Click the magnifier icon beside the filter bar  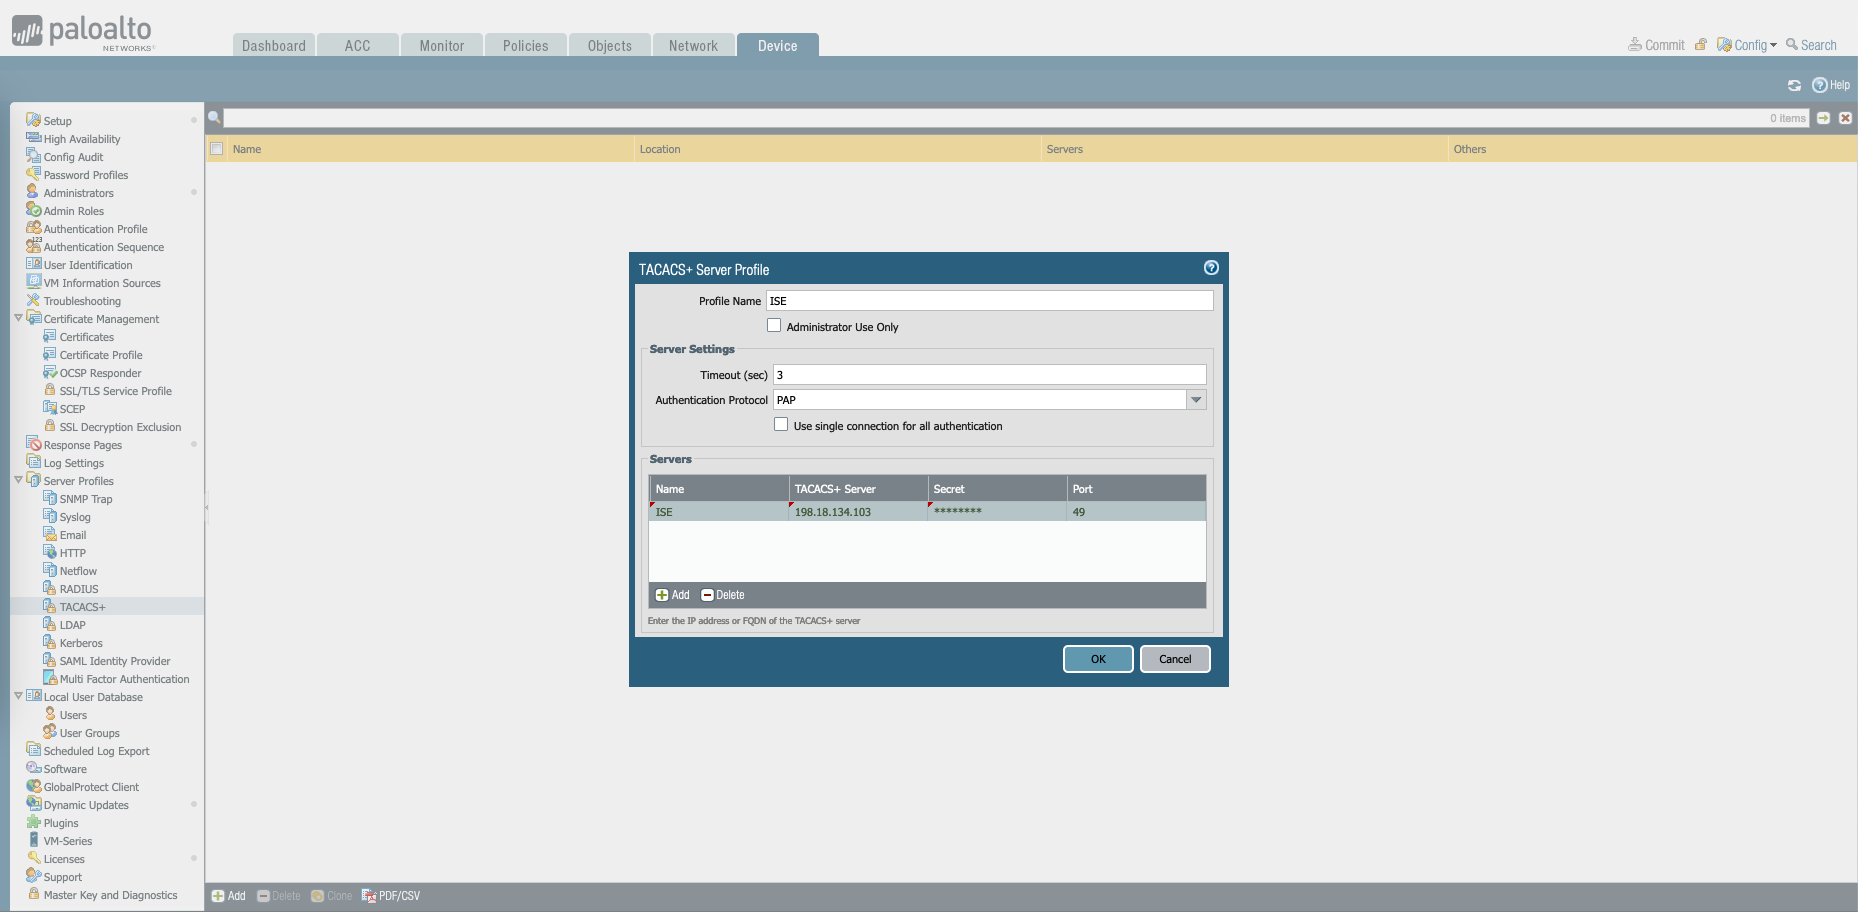point(214,118)
